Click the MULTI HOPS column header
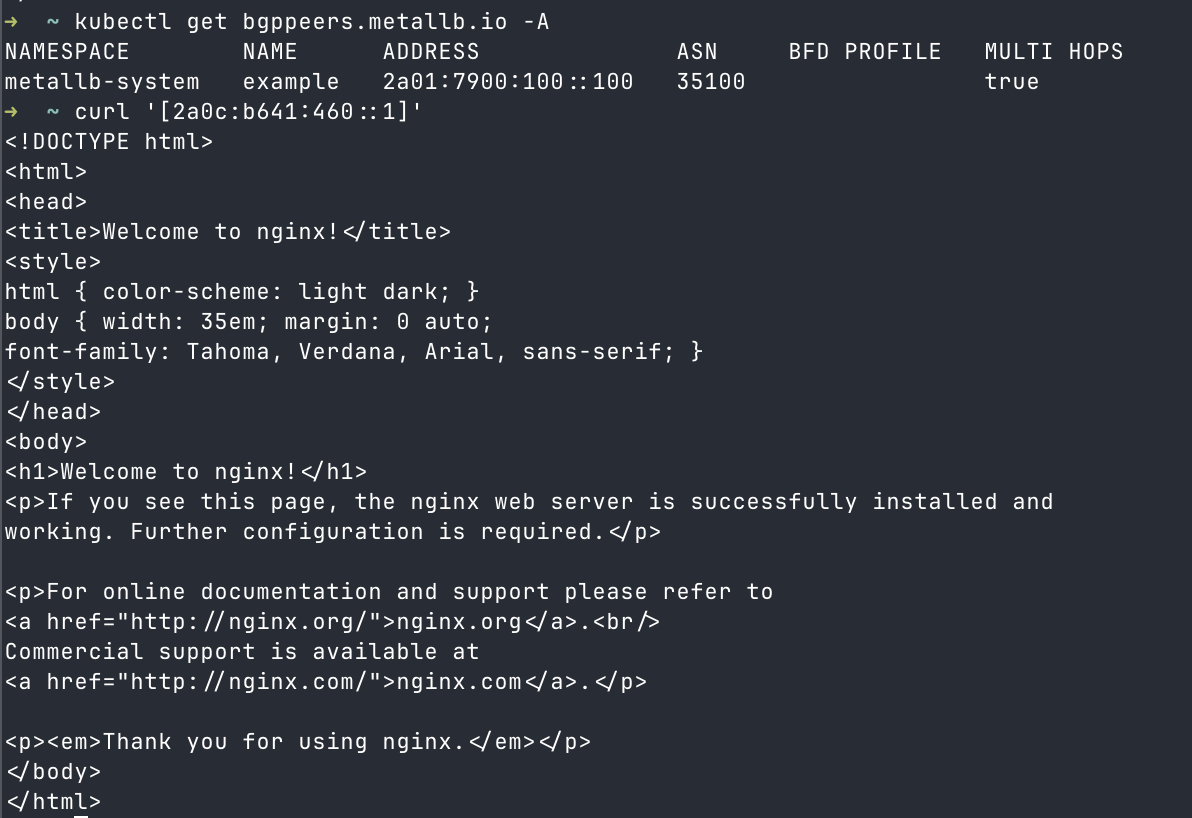 [x=1054, y=52]
